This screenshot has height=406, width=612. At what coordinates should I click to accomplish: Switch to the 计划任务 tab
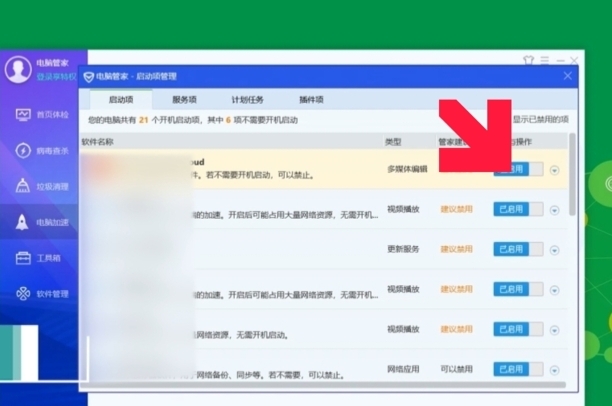(247, 100)
